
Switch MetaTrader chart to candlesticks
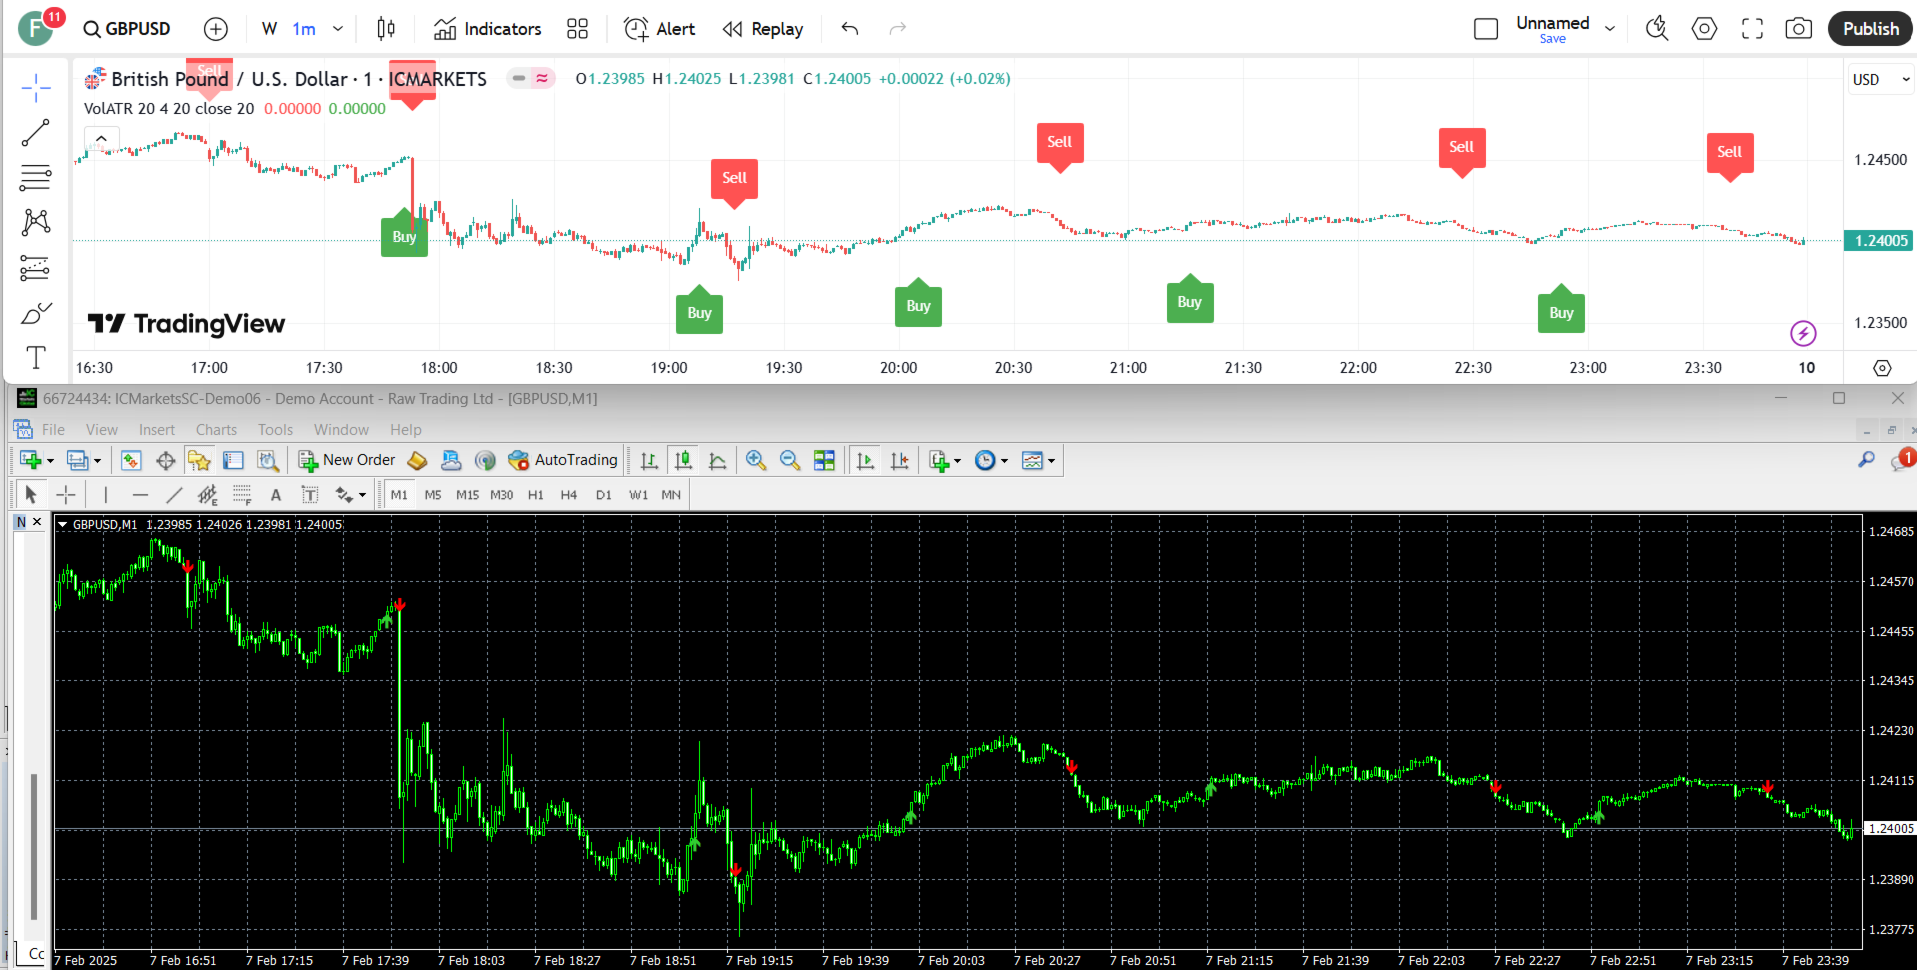coord(683,460)
